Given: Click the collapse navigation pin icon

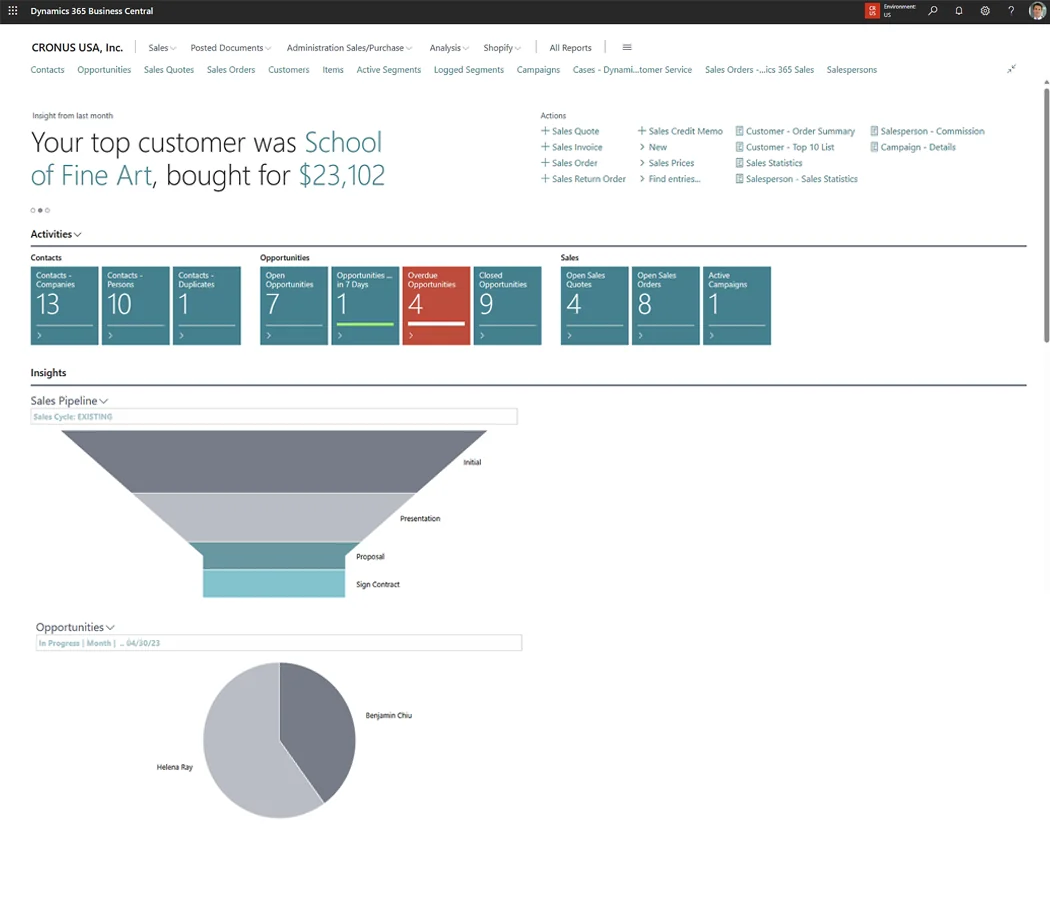Looking at the screenshot, I should 1011,68.
